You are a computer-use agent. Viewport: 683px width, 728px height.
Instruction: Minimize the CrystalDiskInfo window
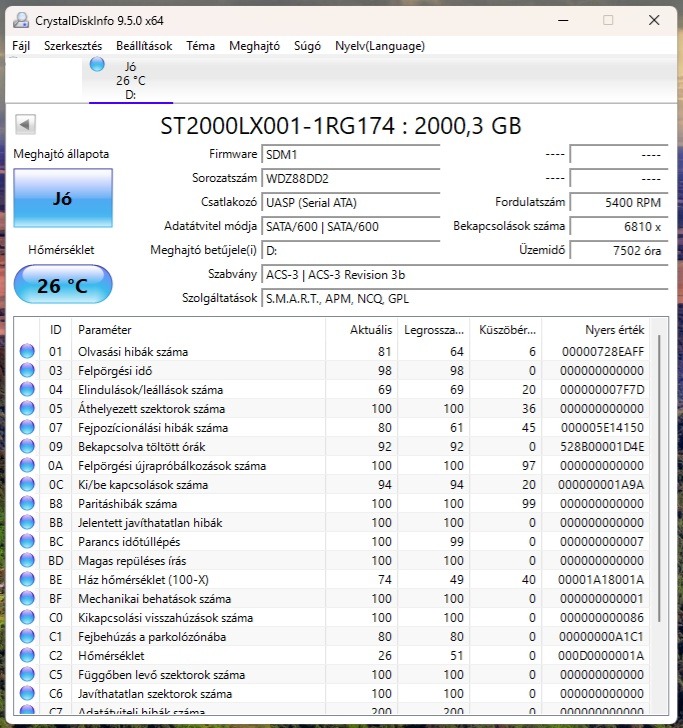pyautogui.click(x=563, y=20)
